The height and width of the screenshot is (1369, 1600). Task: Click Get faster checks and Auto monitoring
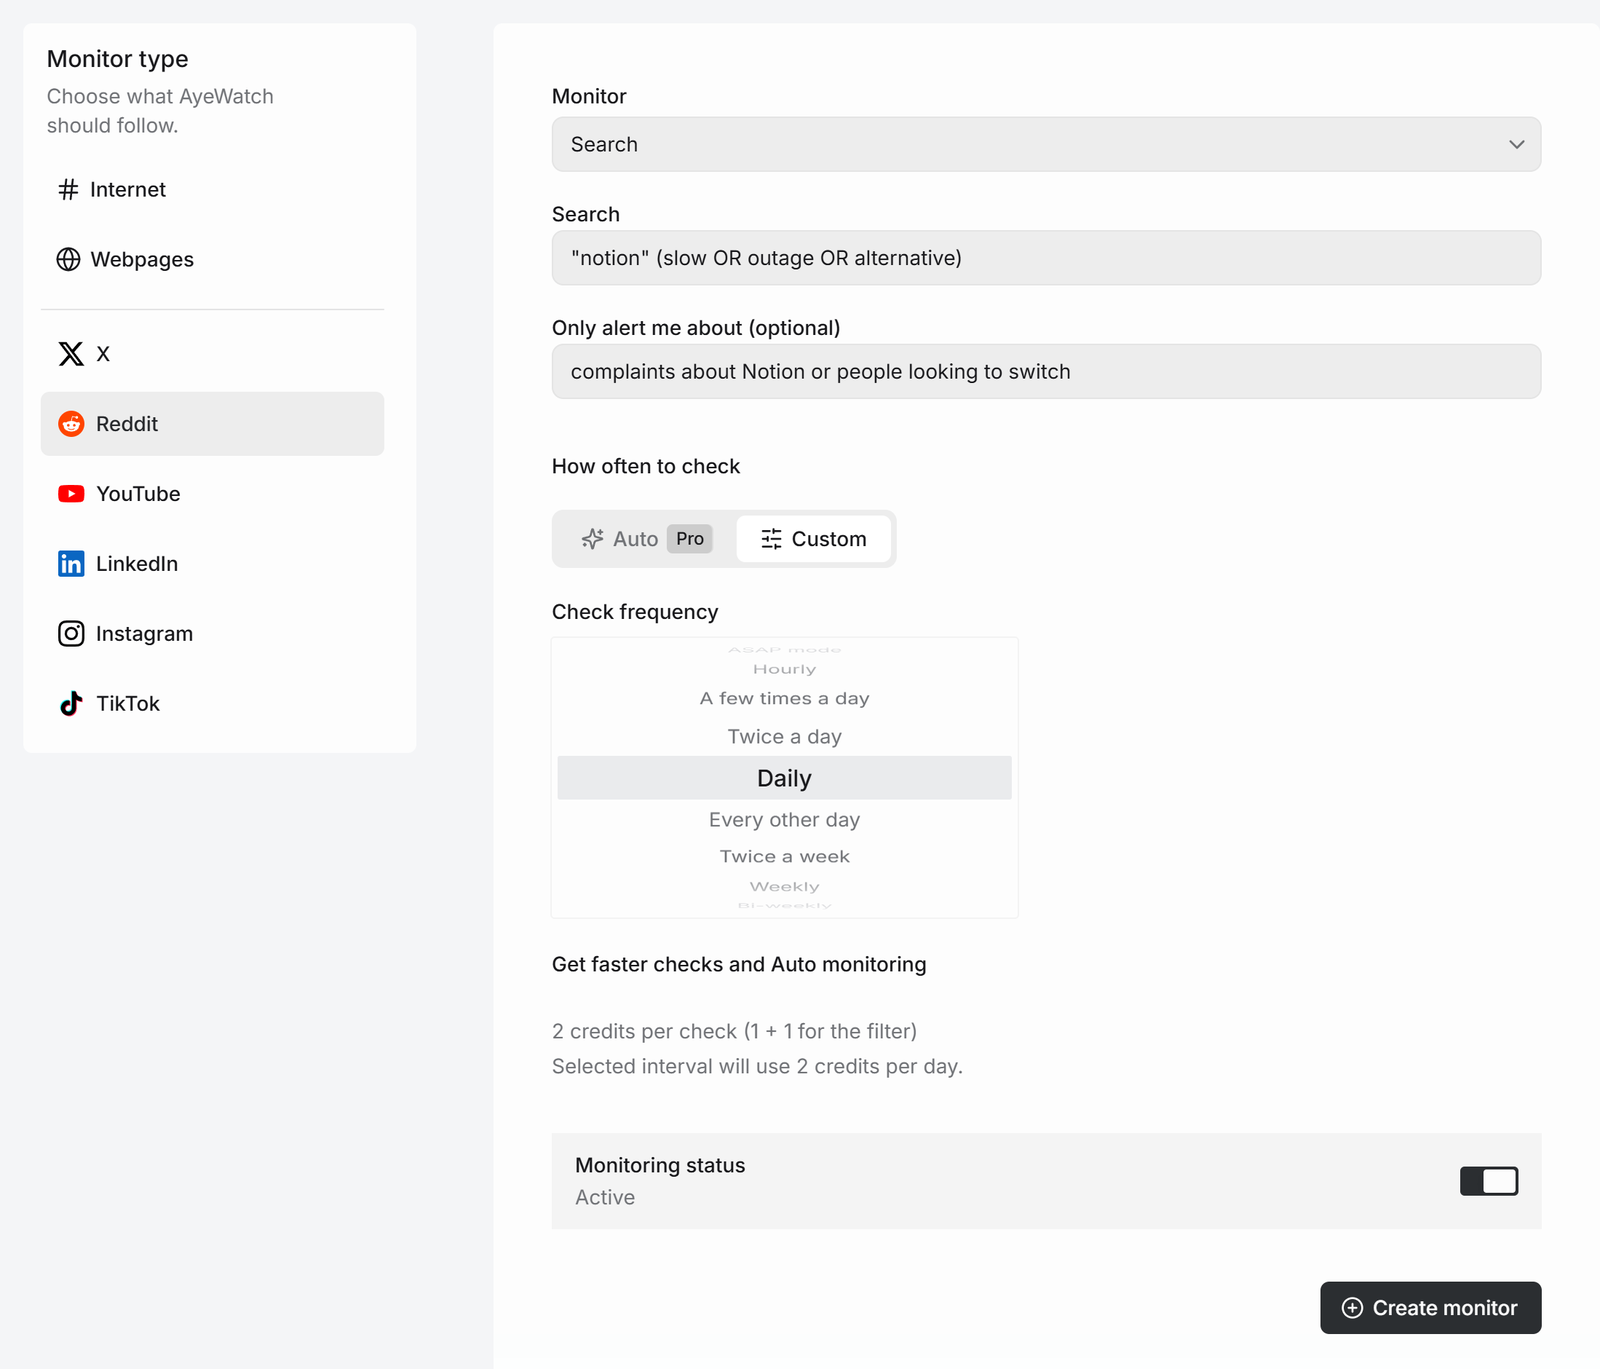[x=739, y=964]
